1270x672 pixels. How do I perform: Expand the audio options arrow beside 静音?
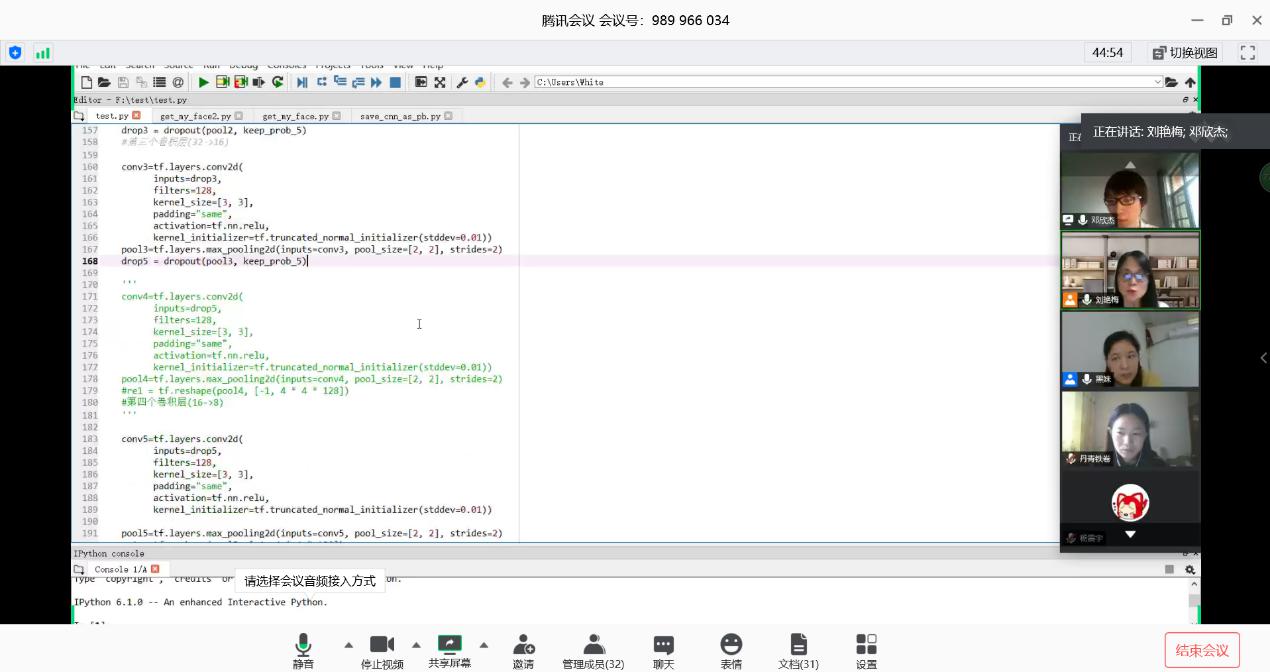click(349, 645)
